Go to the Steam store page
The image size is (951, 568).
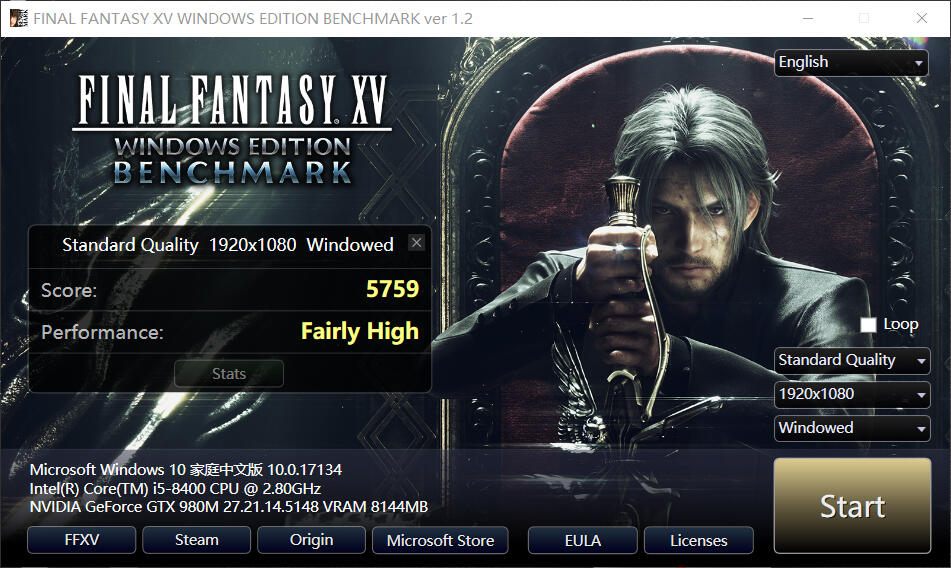[x=197, y=540]
